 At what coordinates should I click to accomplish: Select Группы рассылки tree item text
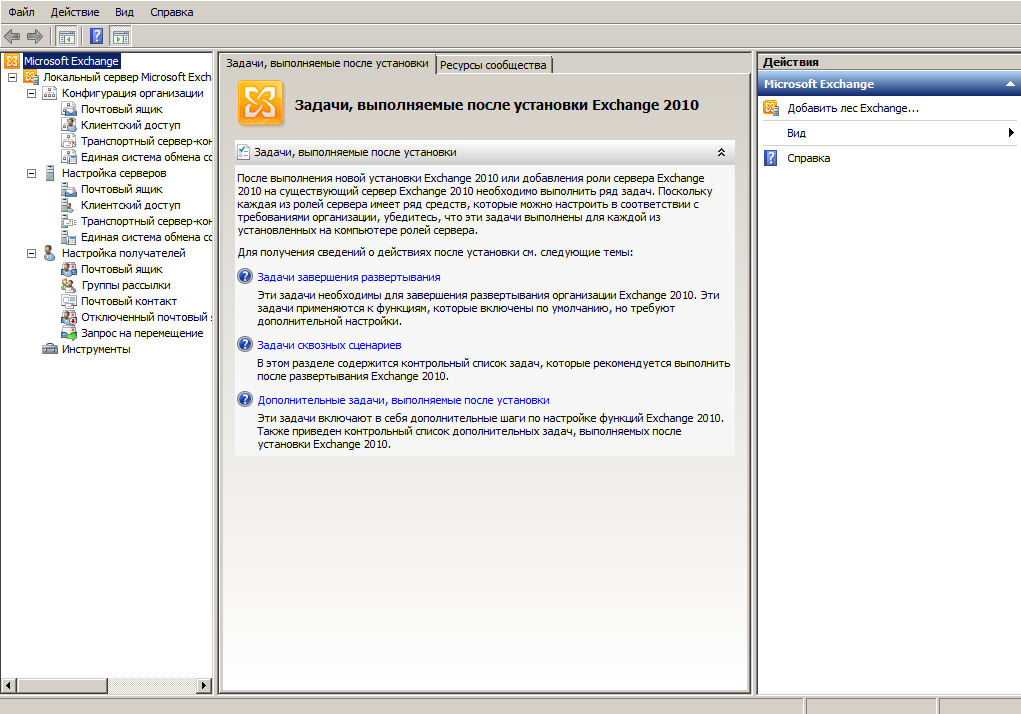[126, 285]
